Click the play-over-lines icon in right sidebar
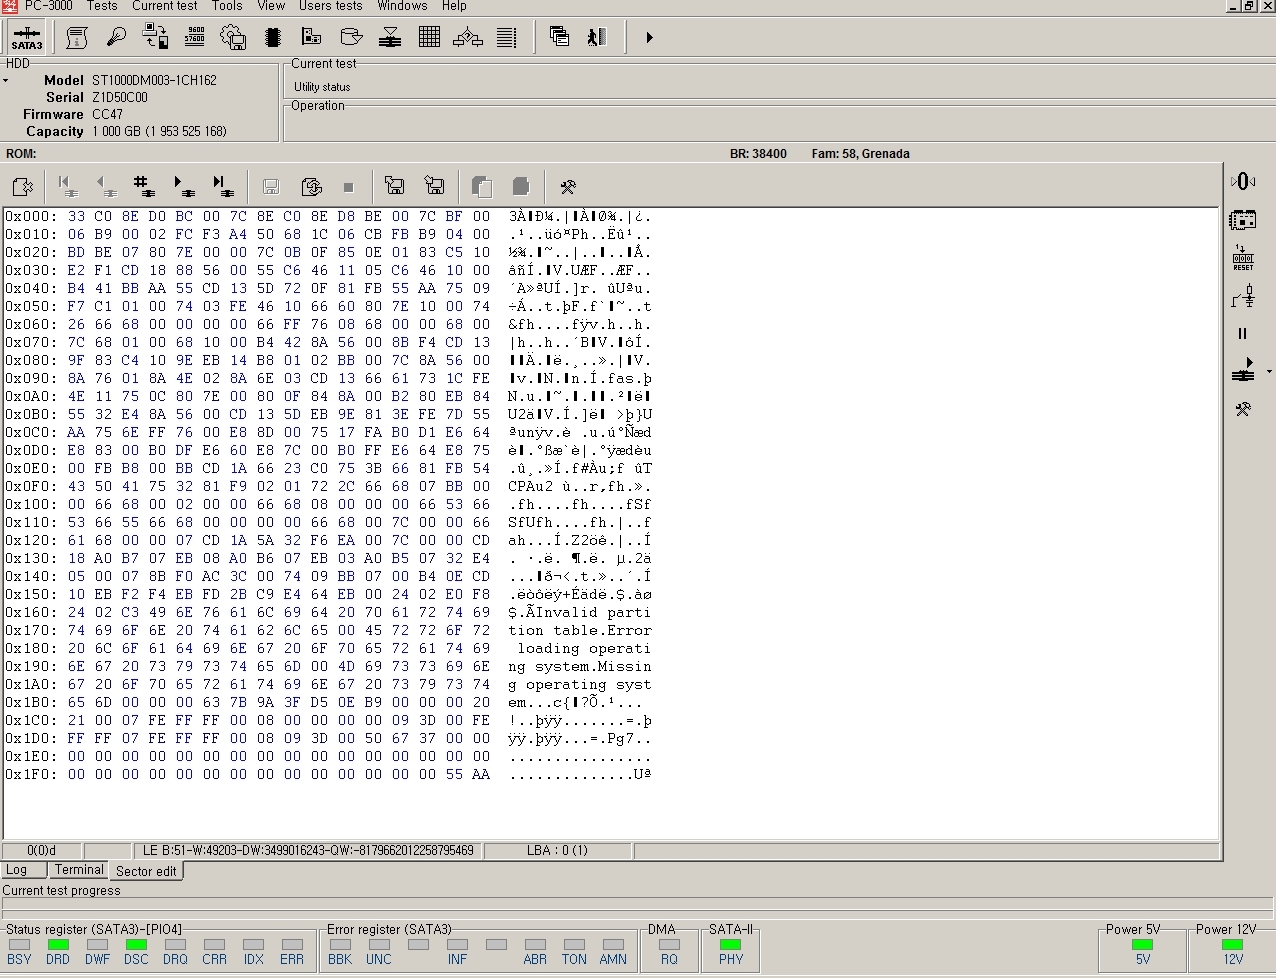 1243,370
